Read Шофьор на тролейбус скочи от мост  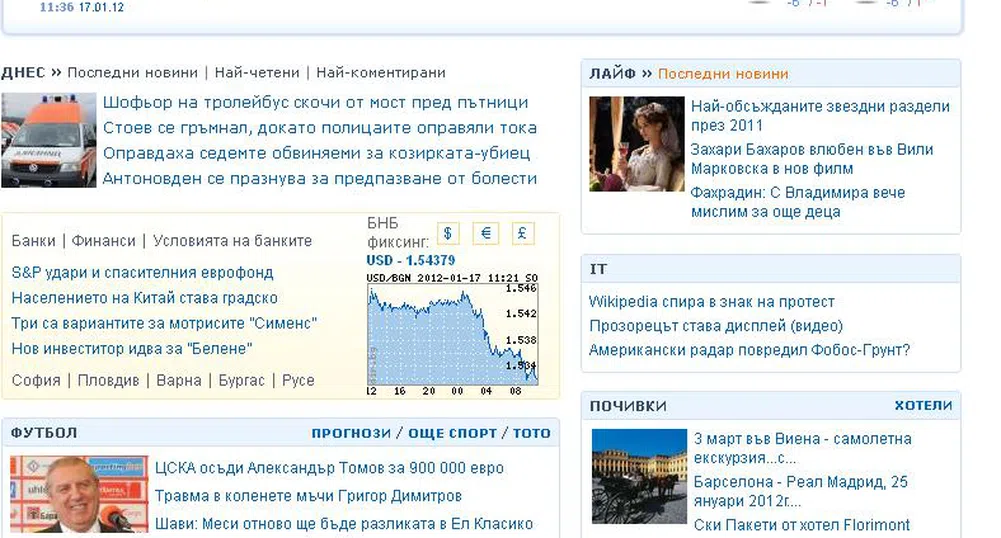click(x=315, y=103)
